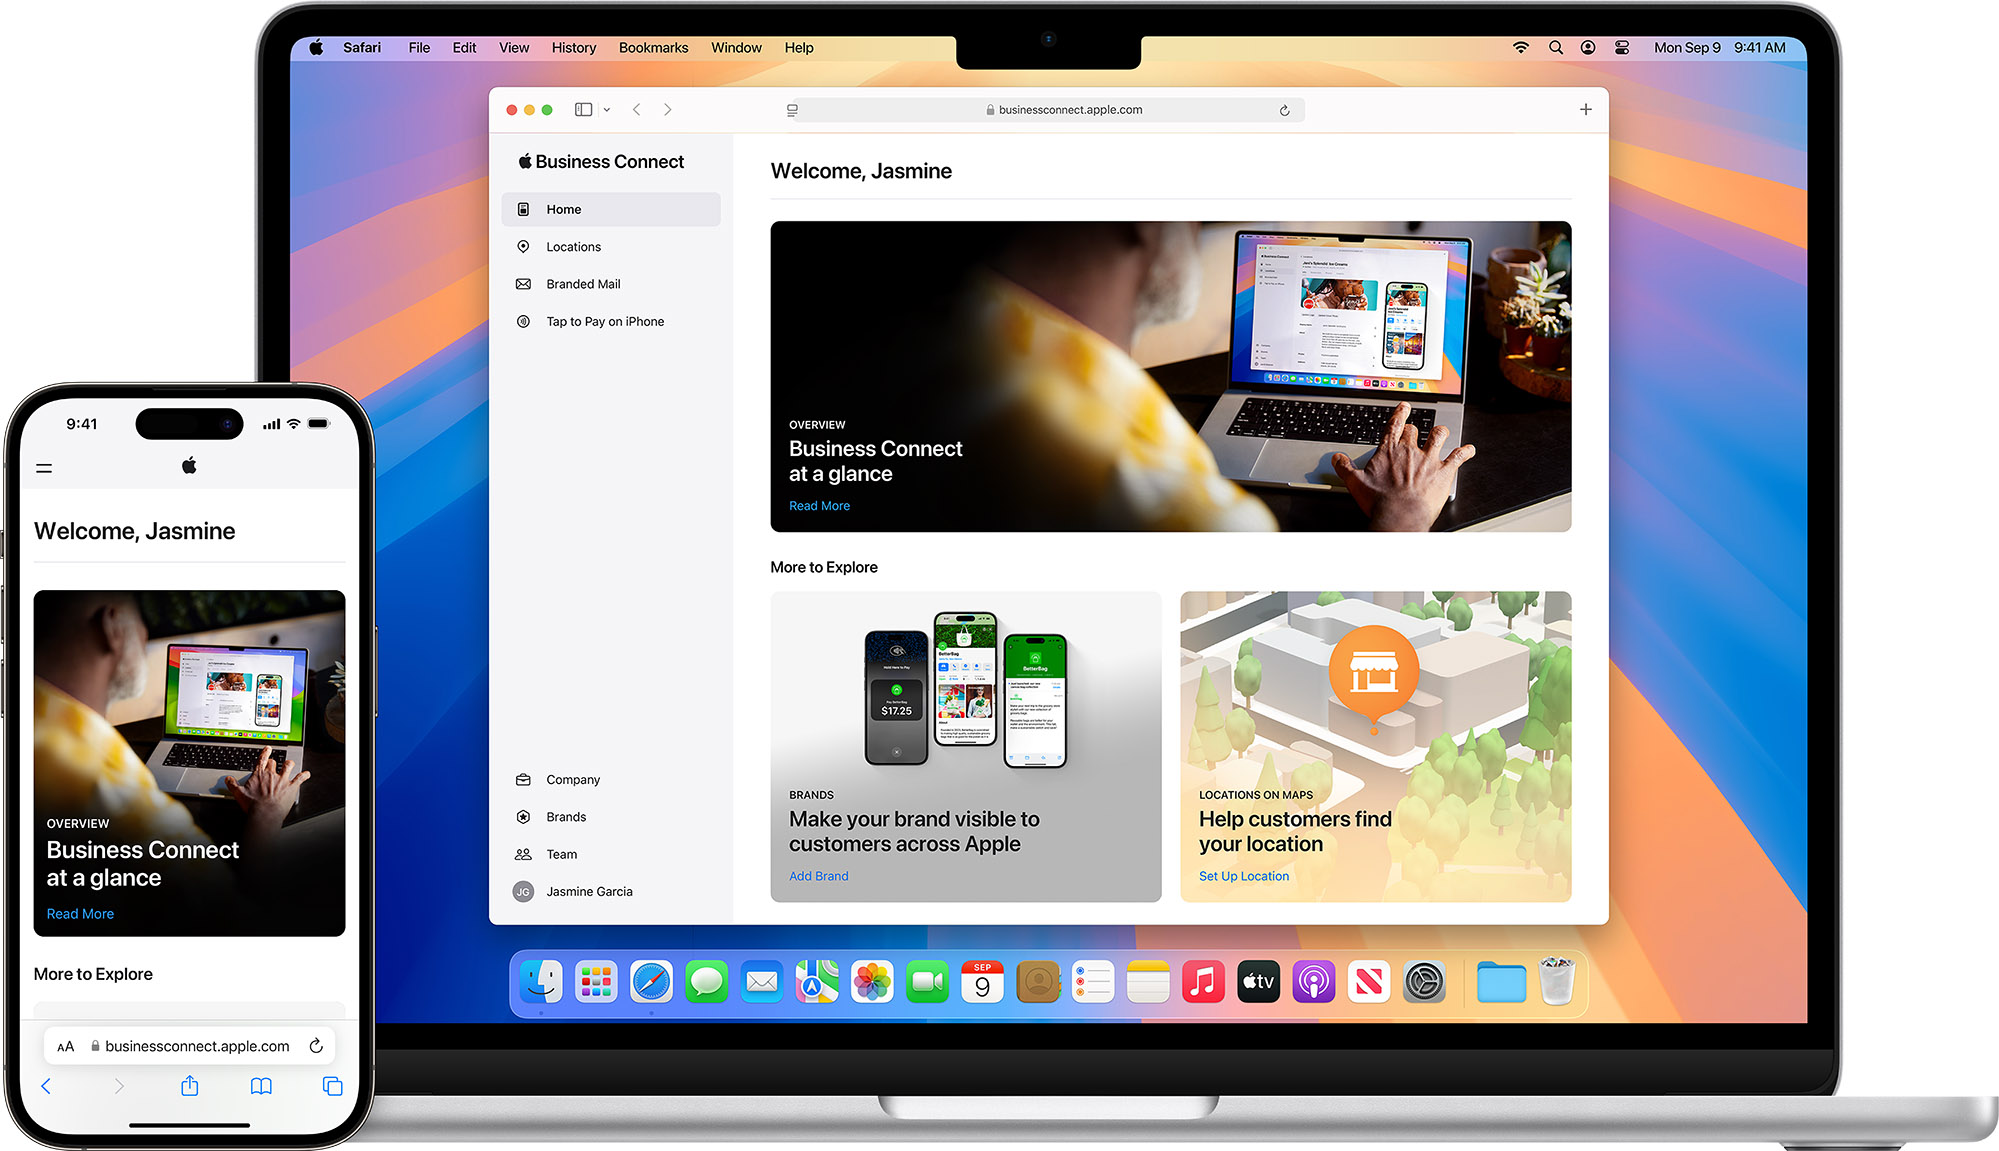Viewport: 1999px width, 1151px height.
Task: Select the History menu item
Action: (x=573, y=48)
